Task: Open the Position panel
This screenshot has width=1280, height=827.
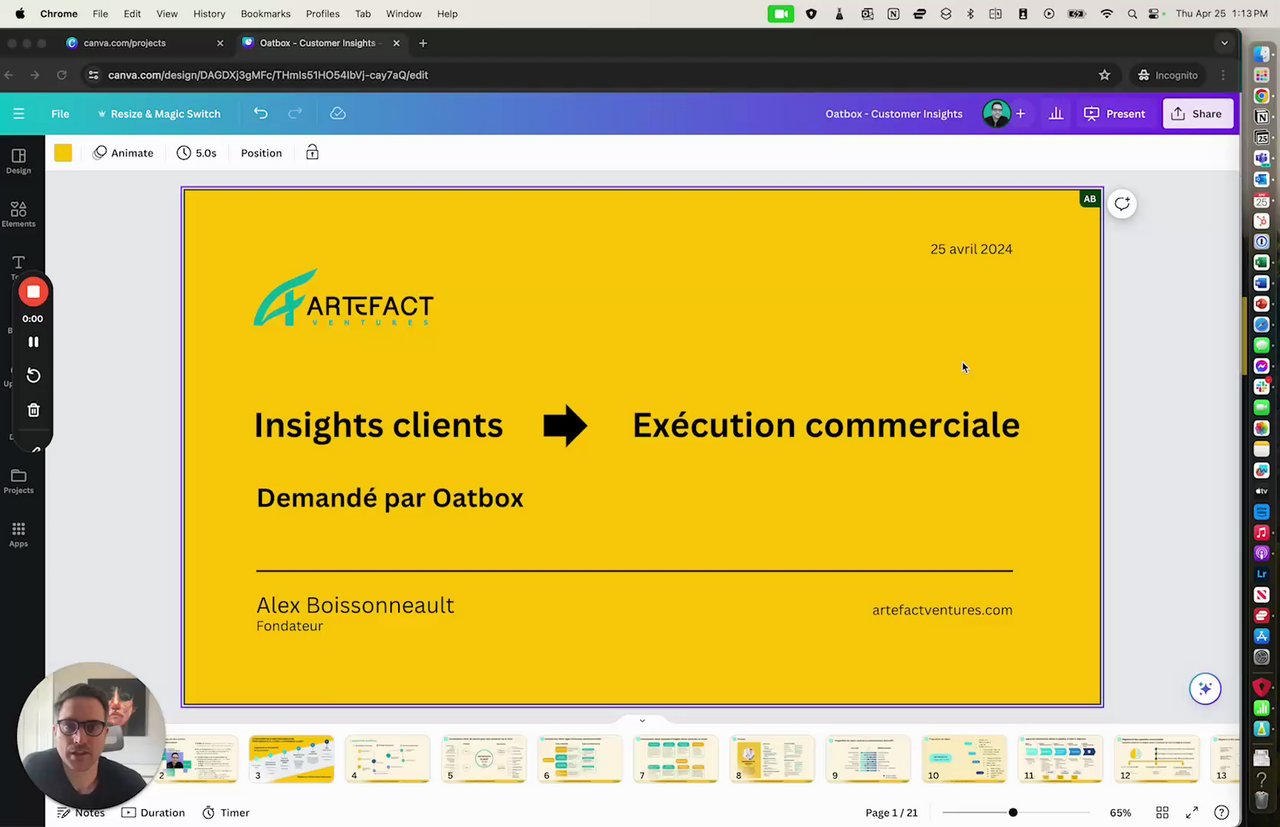Action: point(261,153)
